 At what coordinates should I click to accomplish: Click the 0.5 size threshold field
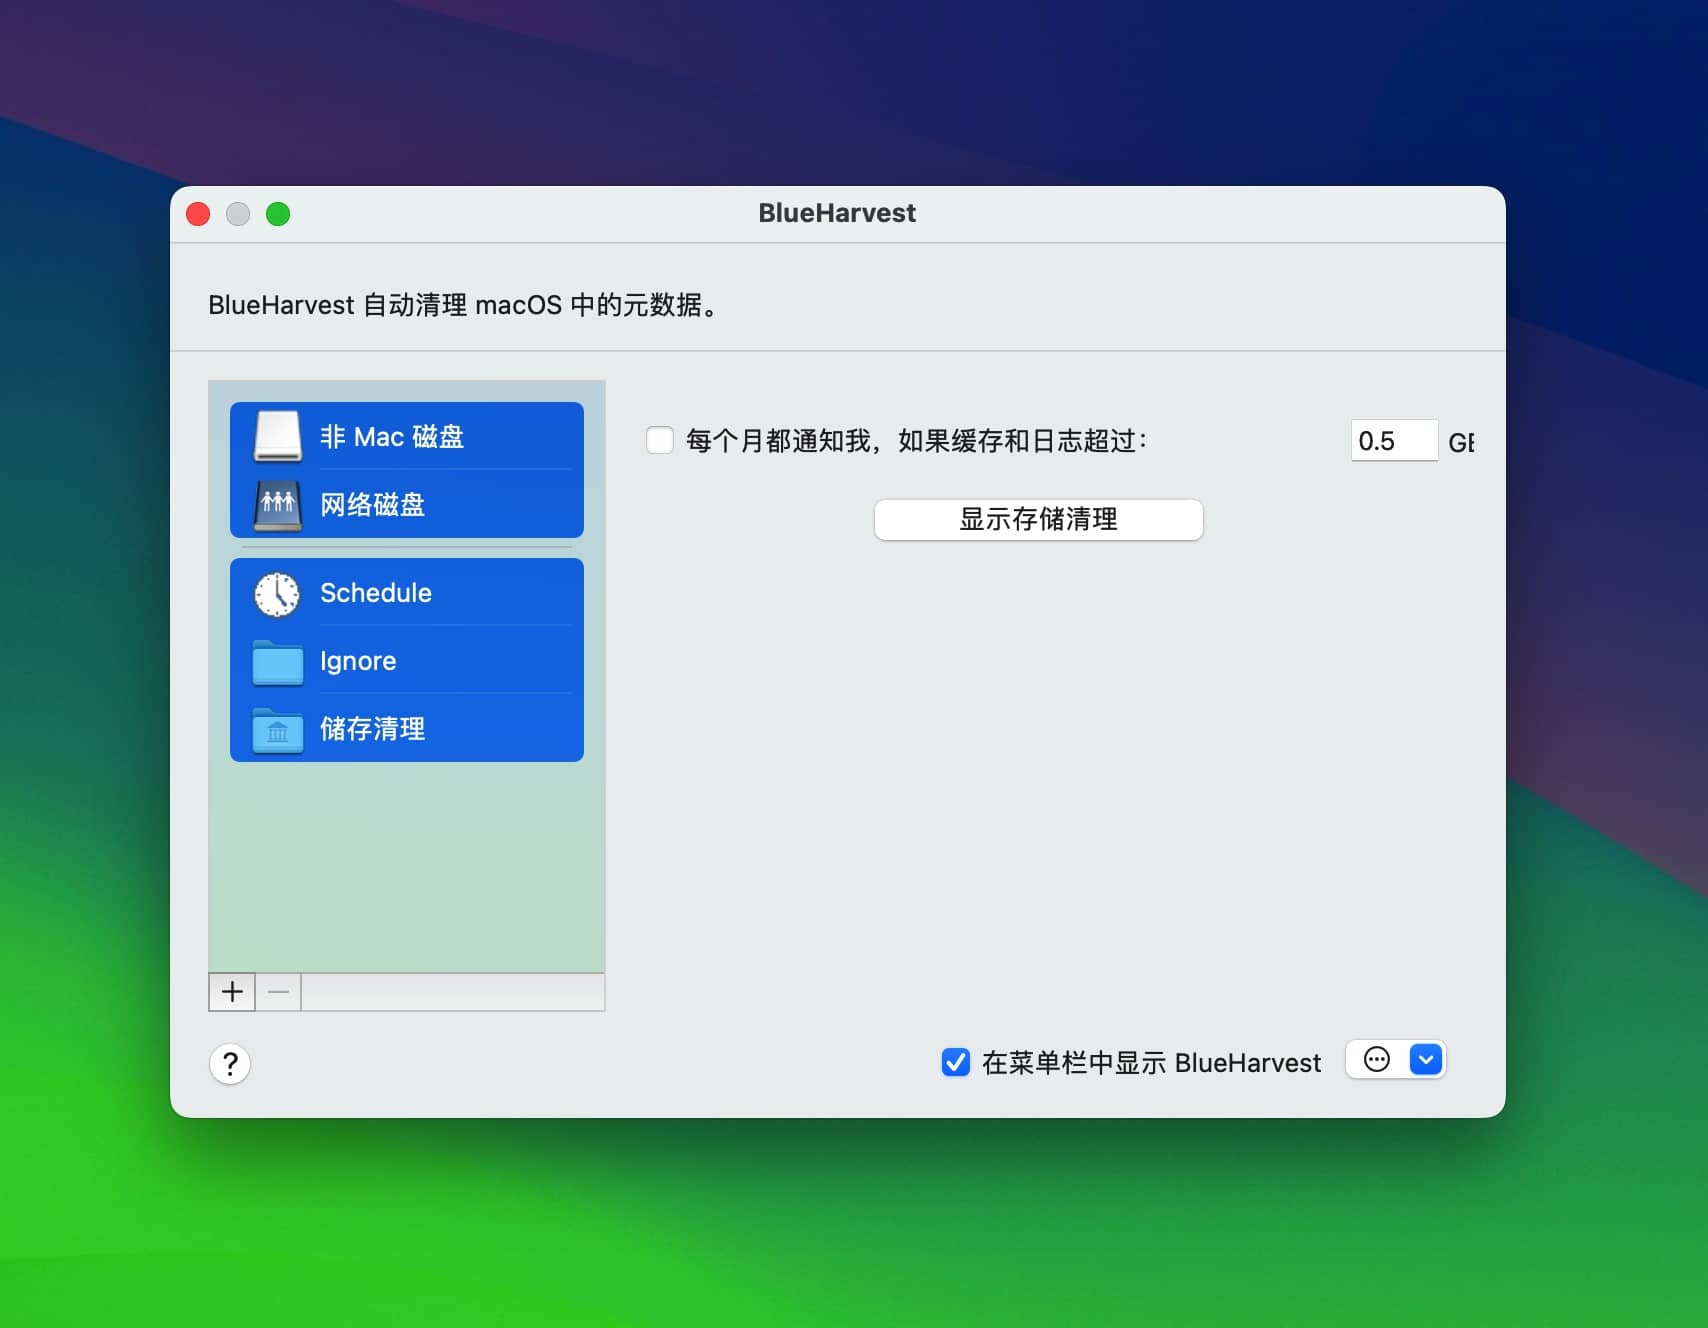1394,441
